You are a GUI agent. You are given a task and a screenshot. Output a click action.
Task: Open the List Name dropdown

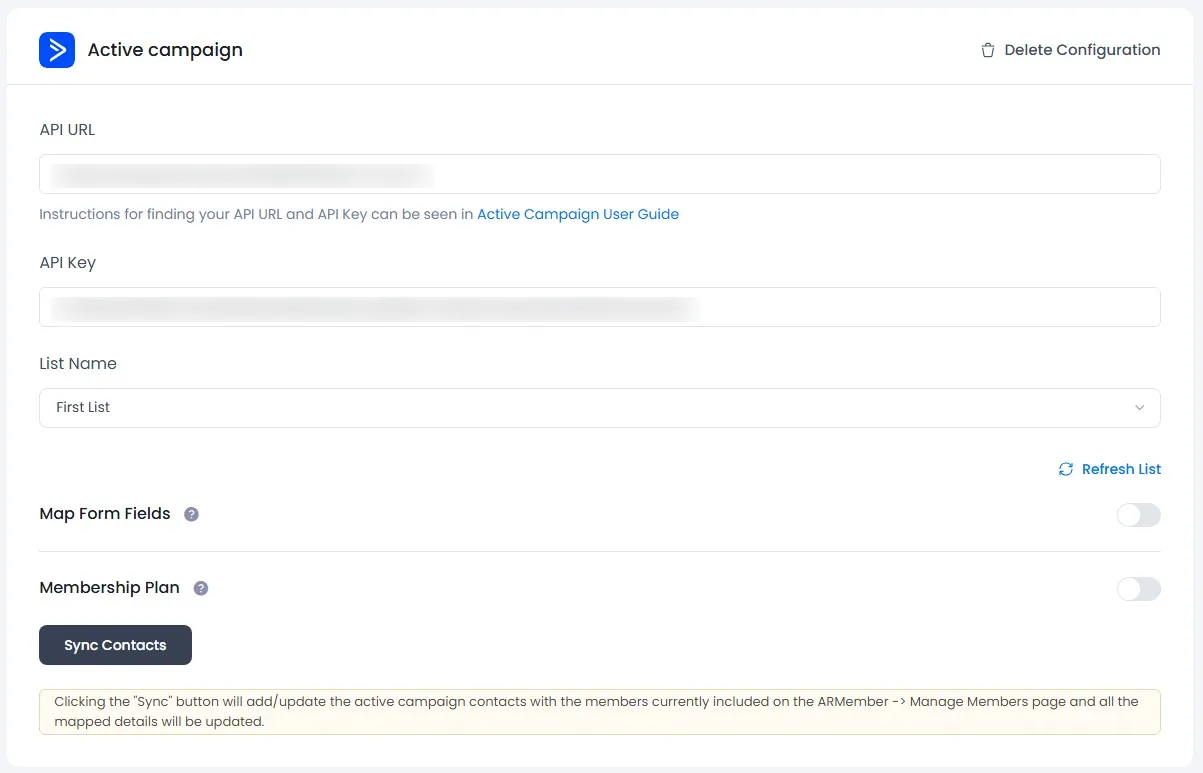(599, 408)
